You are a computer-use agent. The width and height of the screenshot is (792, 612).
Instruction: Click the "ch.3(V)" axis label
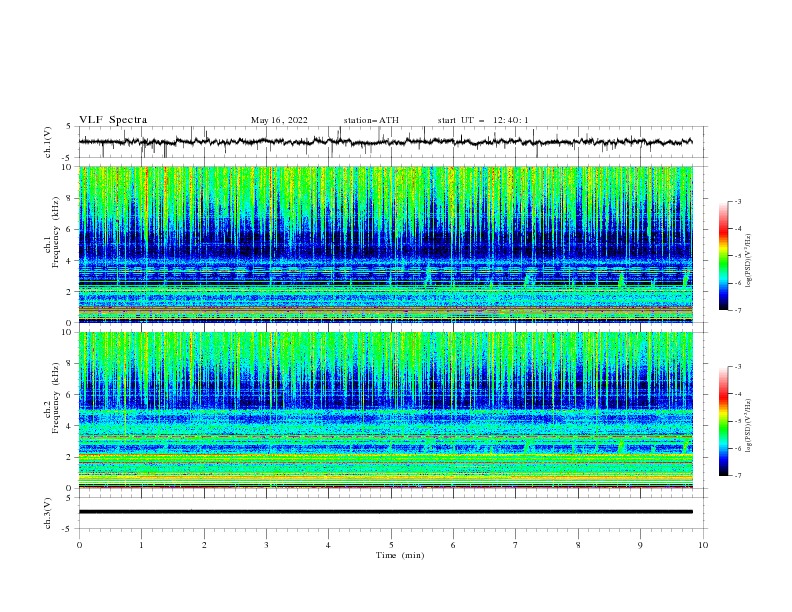pyautogui.click(x=48, y=513)
